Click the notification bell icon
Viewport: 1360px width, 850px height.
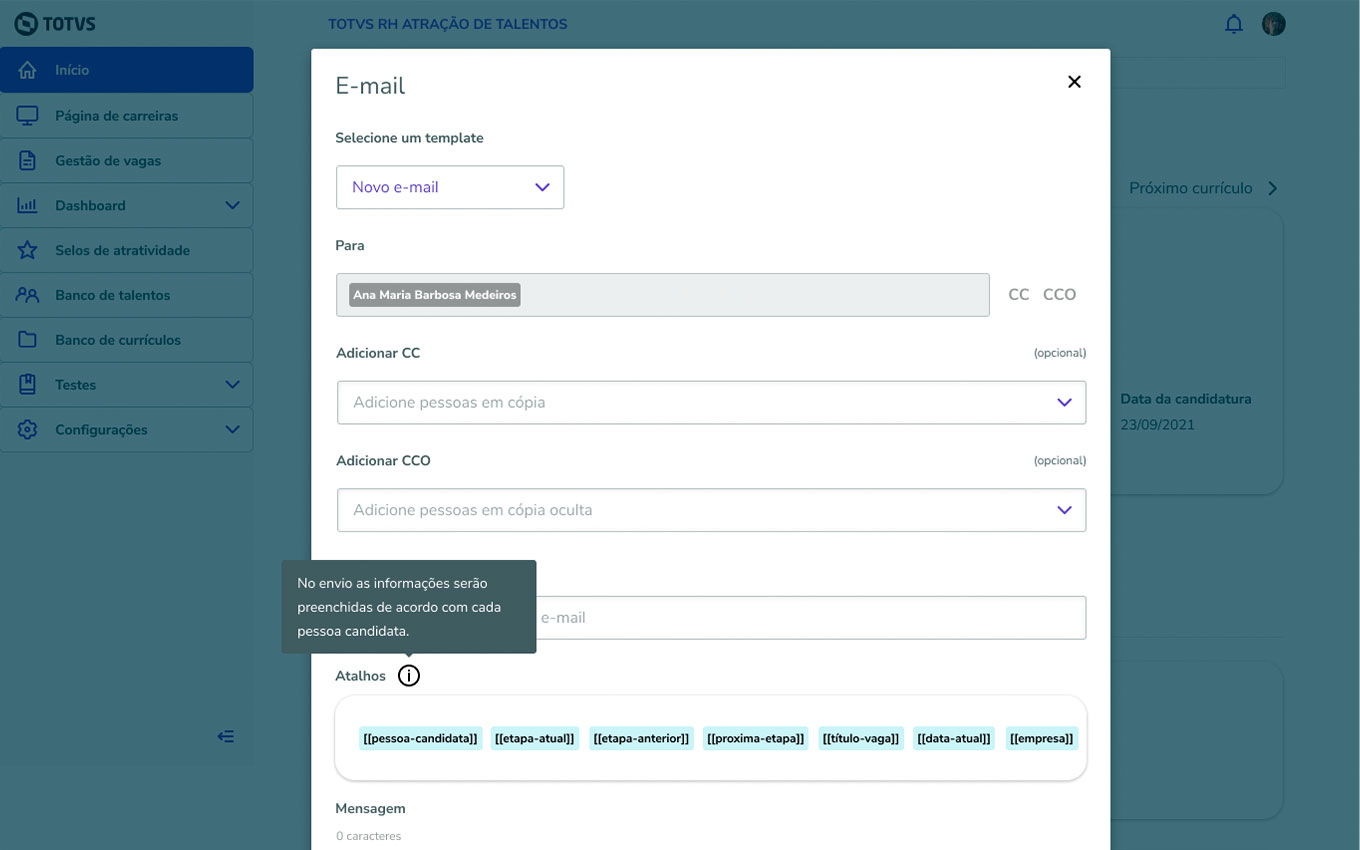click(x=1234, y=24)
